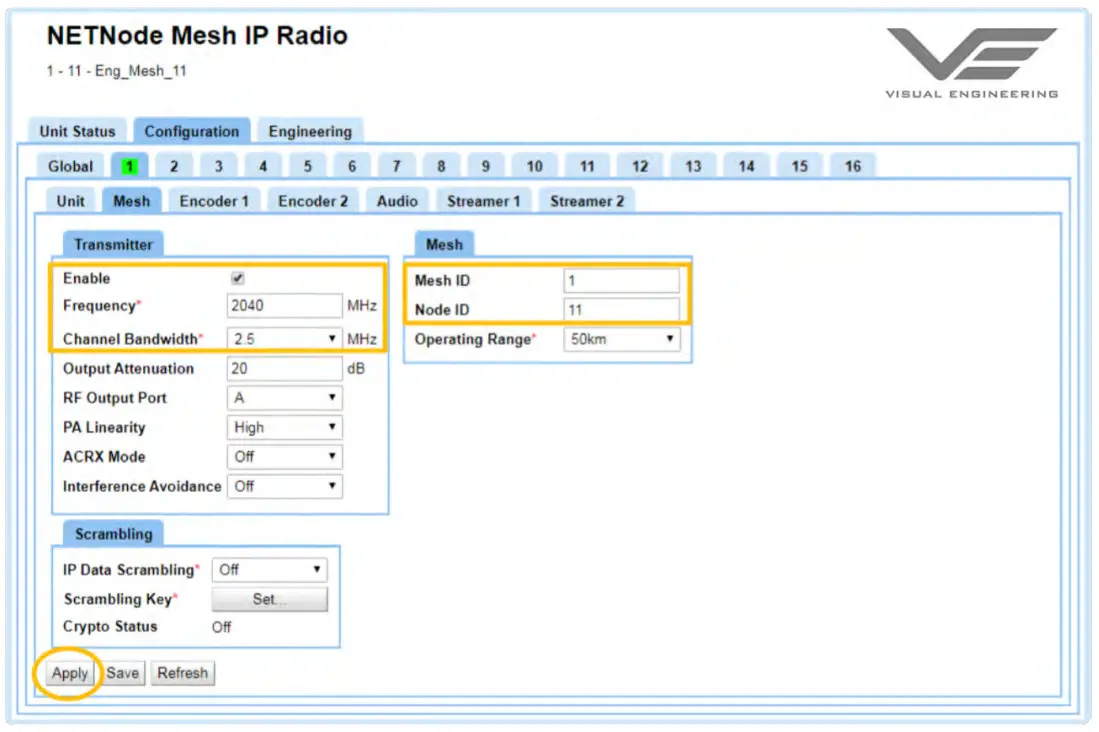
Task: Click the Frequency input field
Action: click(285, 306)
